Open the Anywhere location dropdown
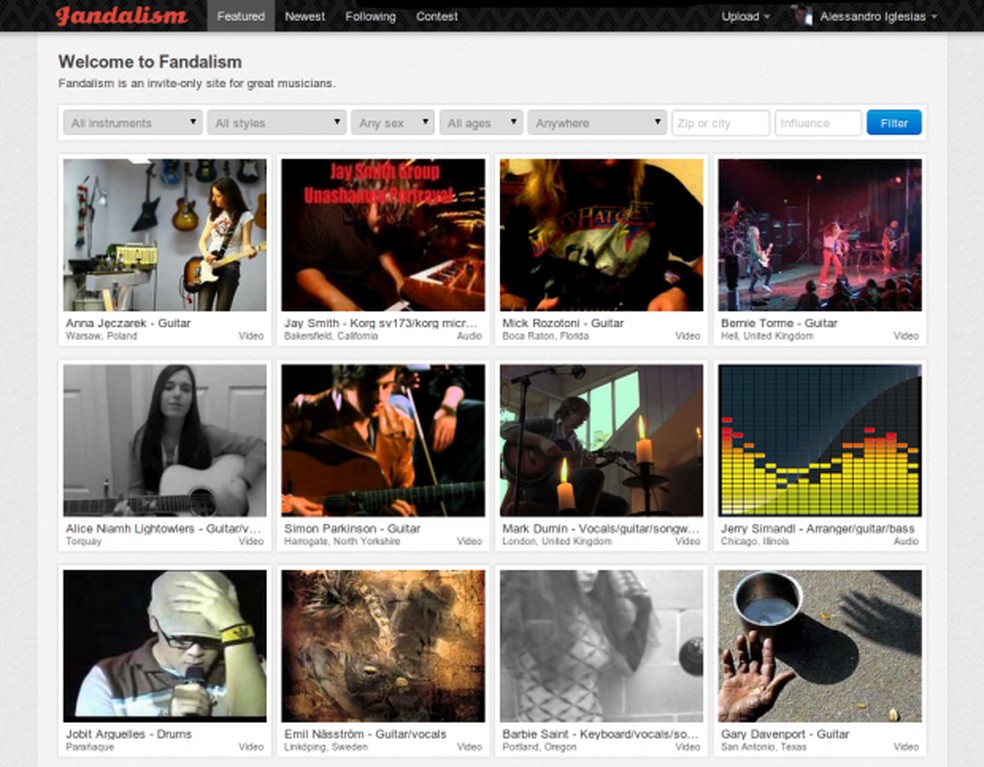 (x=597, y=122)
